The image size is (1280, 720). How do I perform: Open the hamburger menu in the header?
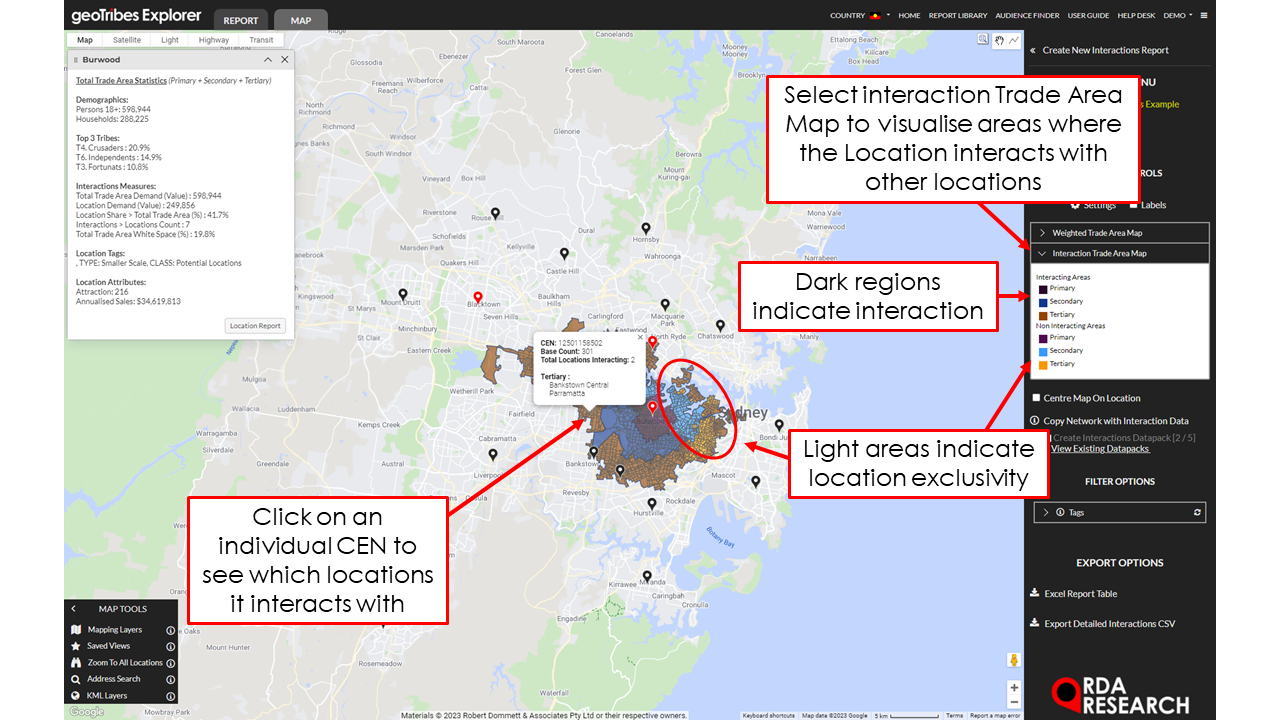point(1204,16)
